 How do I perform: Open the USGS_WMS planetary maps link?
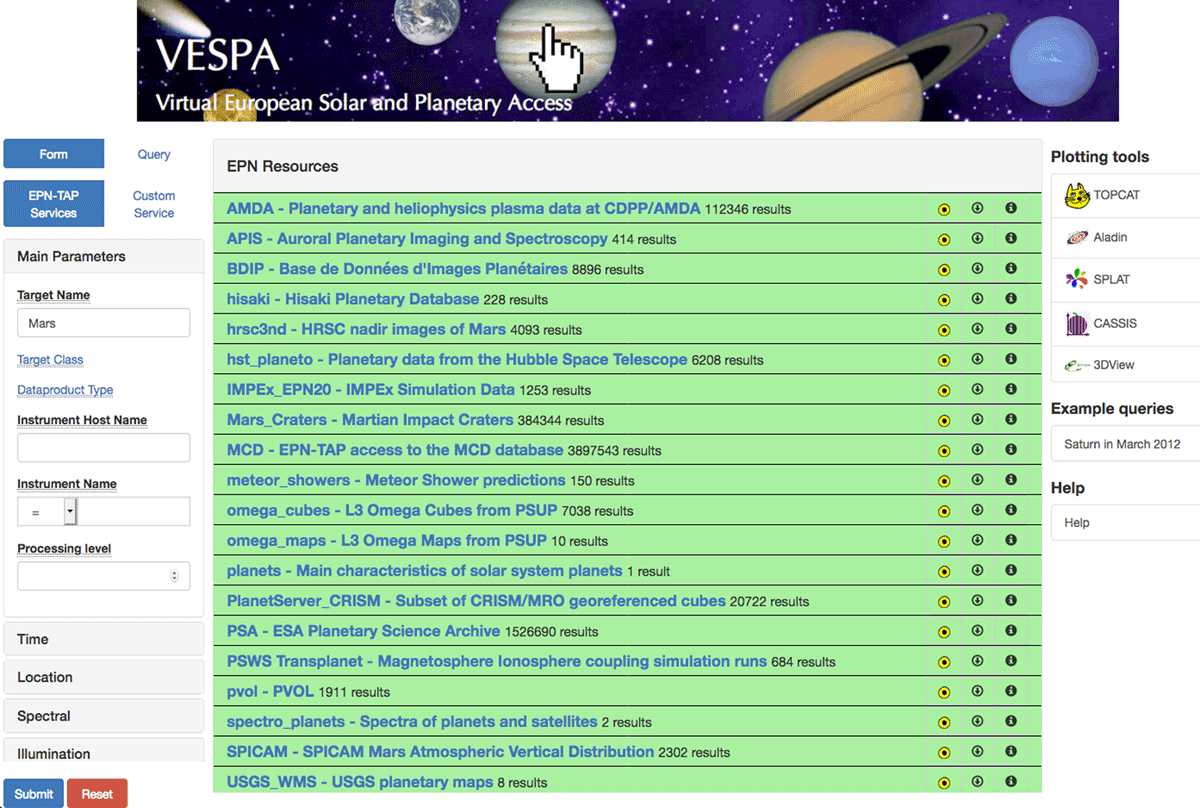[x=360, y=782]
